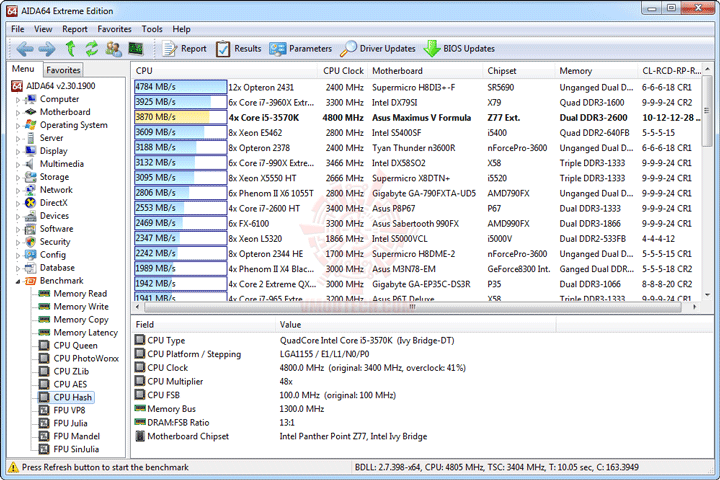Screen dimensions: 720x480
Task: Expand the Multimedia tree node
Action: 18,164
